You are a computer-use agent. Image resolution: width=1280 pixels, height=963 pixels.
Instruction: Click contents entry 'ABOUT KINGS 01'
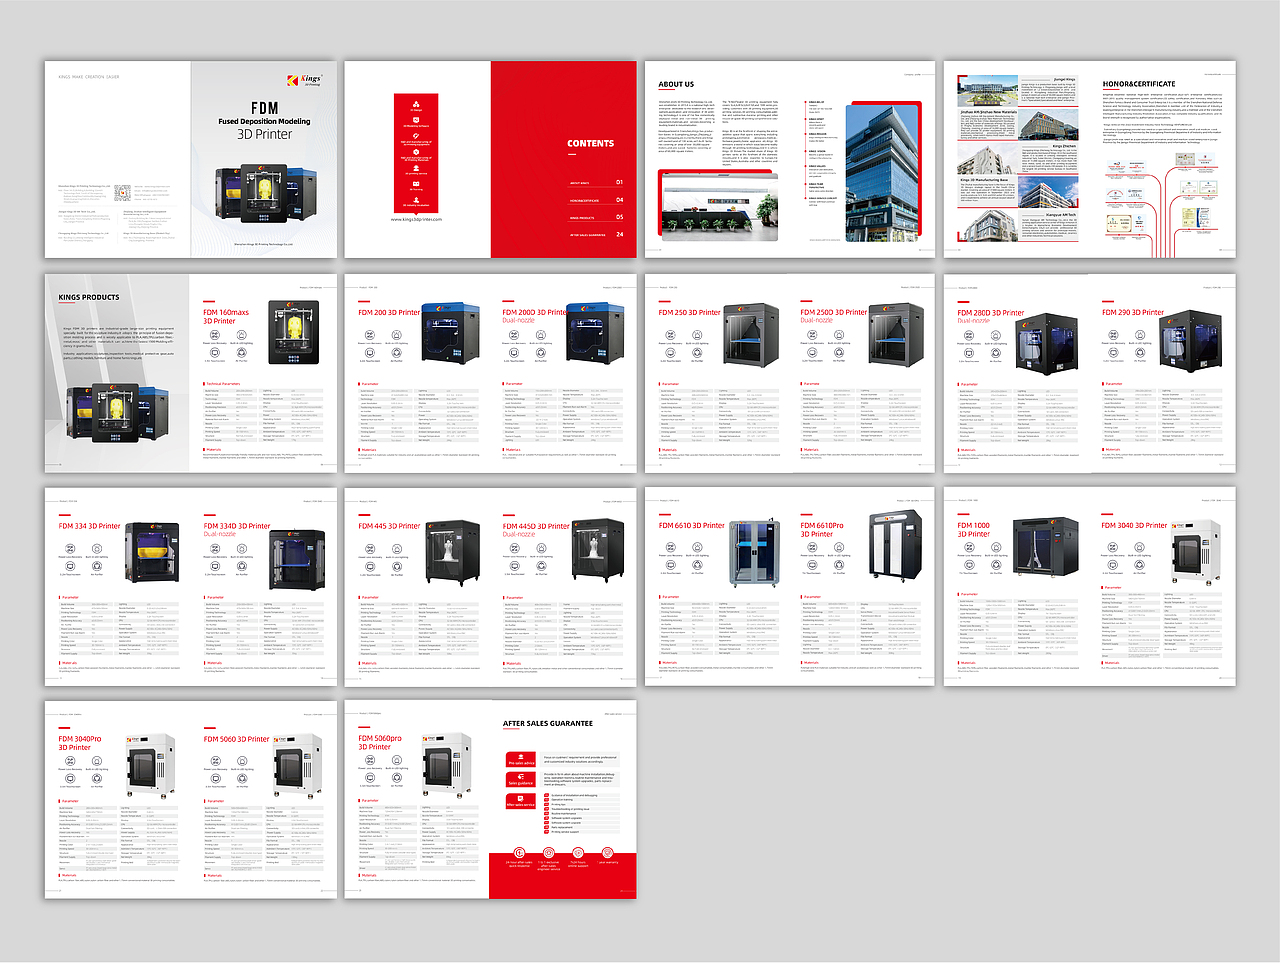pyautogui.click(x=596, y=183)
